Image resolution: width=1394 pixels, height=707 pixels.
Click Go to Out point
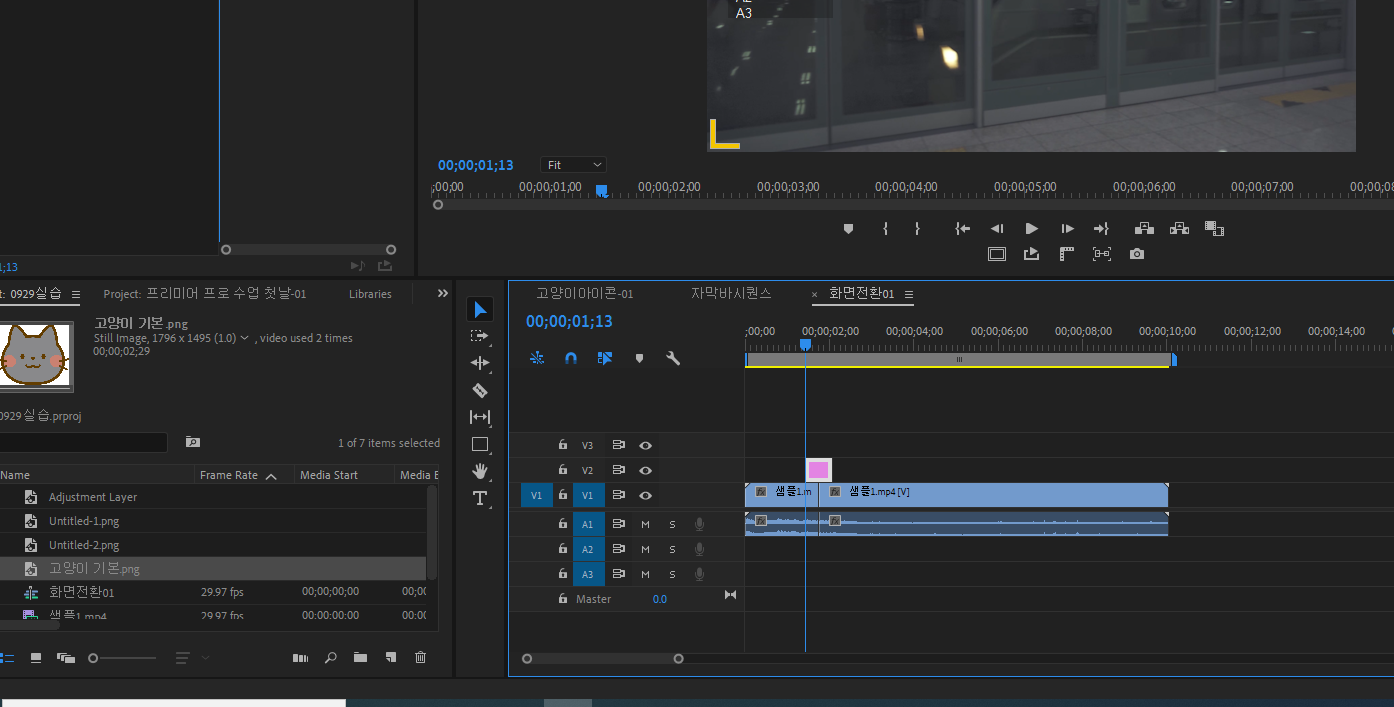pyautogui.click(x=1101, y=229)
